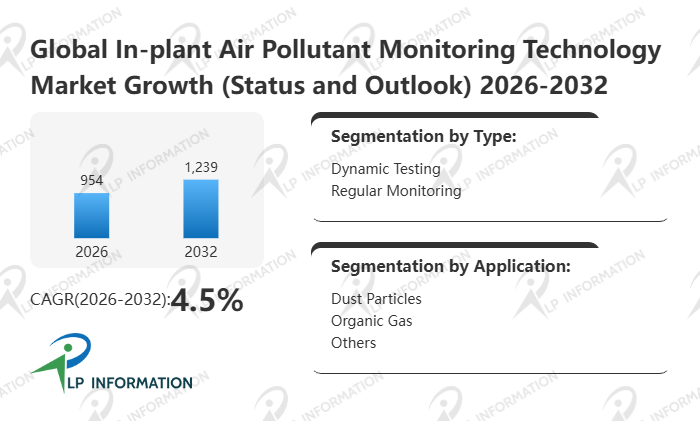This screenshot has height=421, width=700.
Task: Click the Segmentation by Type heading
Action: [423, 137]
